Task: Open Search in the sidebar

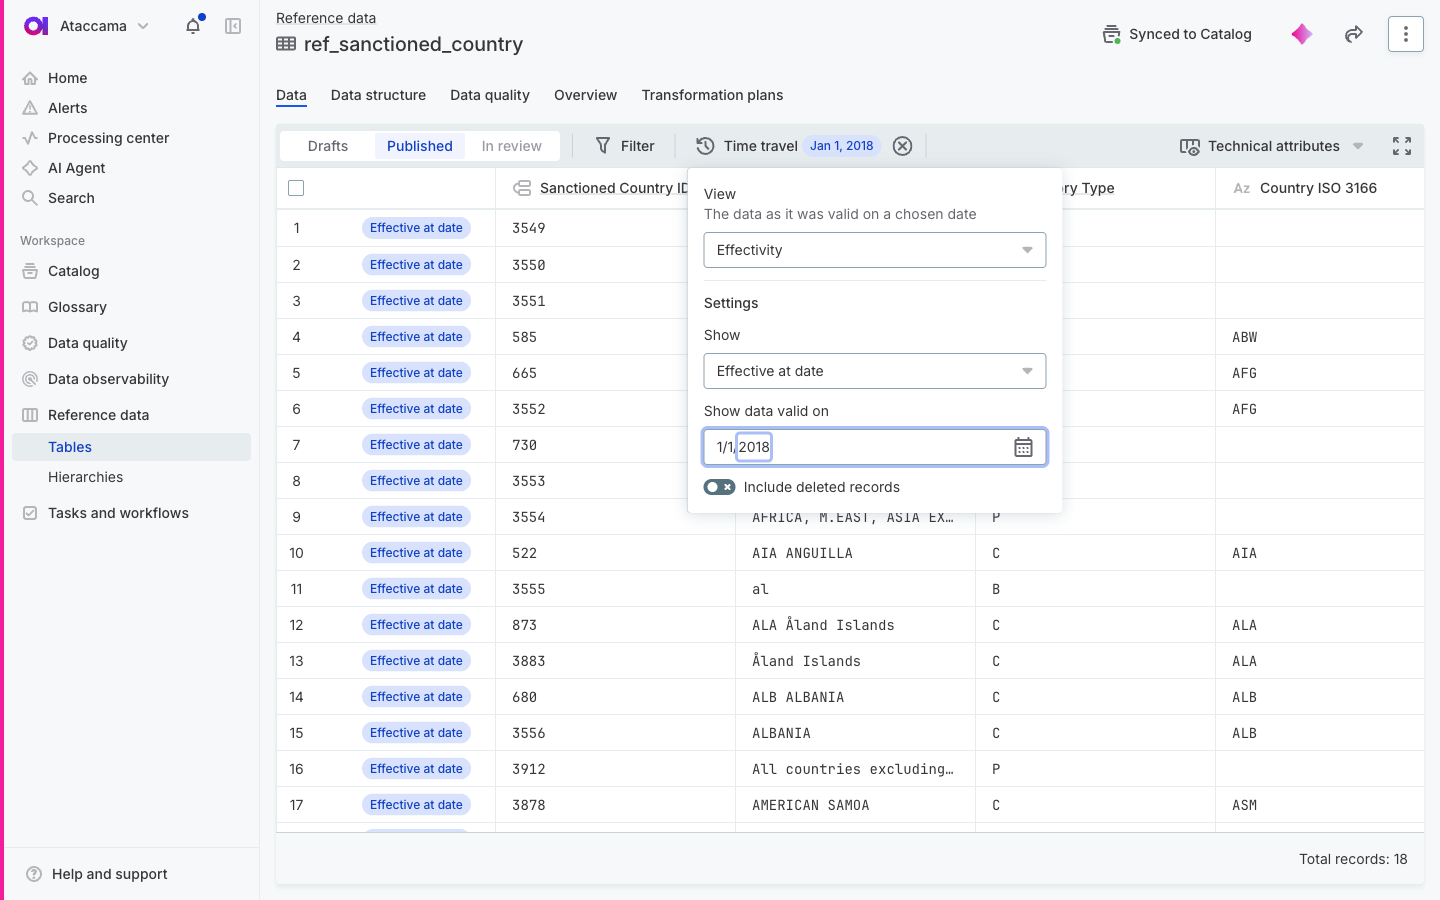Action: coord(71,198)
